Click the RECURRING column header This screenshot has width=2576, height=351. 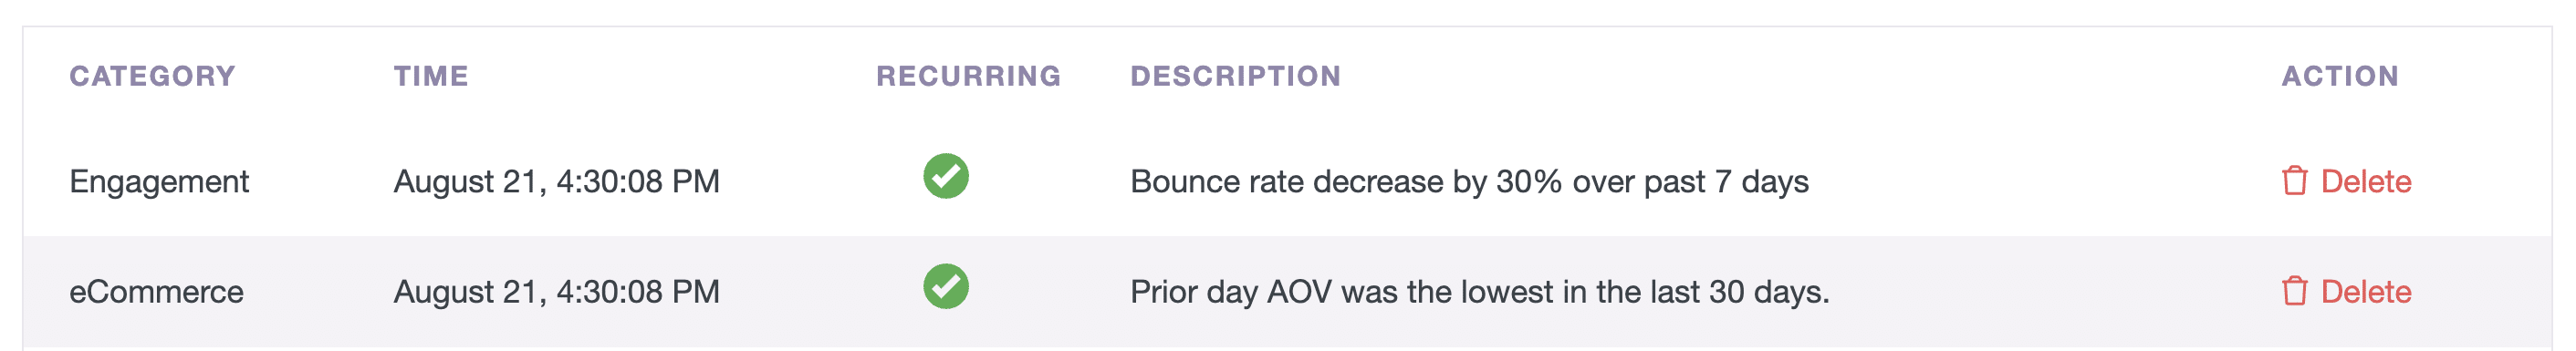click(968, 76)
